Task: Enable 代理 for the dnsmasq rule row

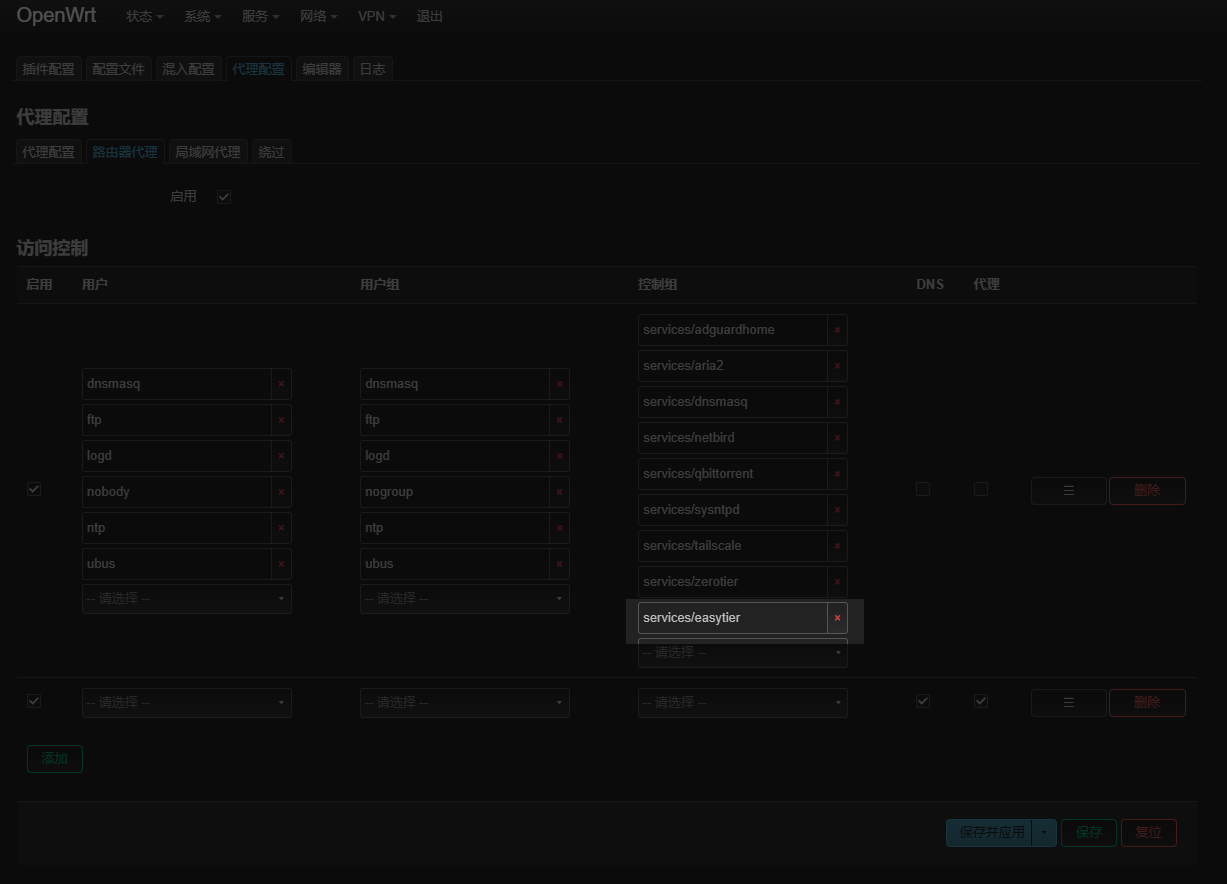Action: (x=981, y=489)
